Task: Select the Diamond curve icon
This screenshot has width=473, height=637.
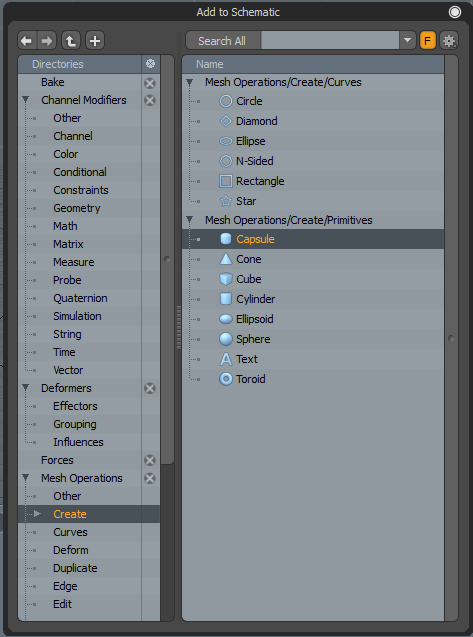Action: point(226,121)
